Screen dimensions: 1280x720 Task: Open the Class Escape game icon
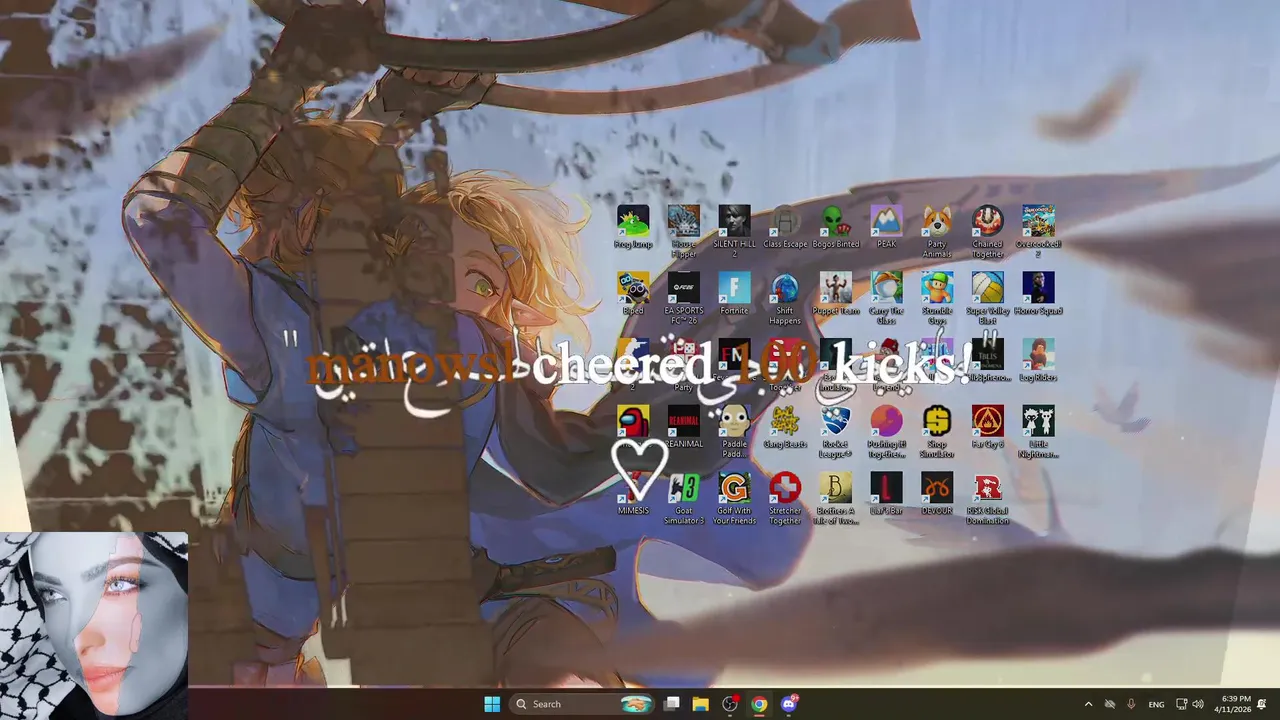[x=785, y=227]
